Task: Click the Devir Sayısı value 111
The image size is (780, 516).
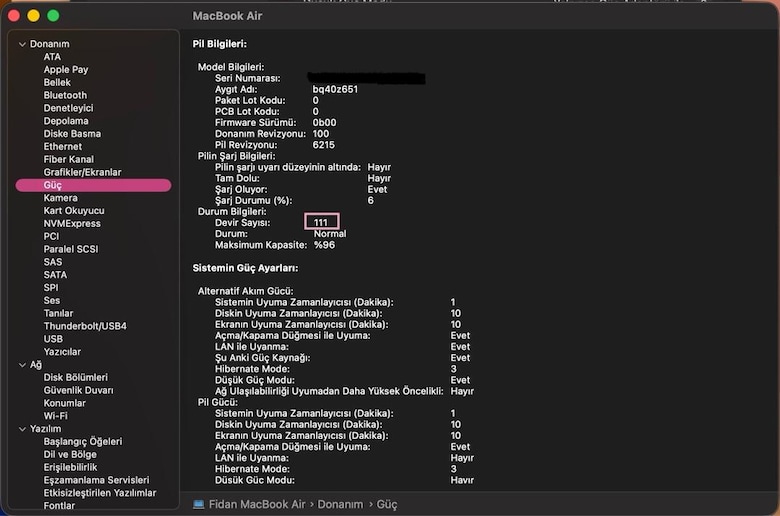Action: tap(321, 222)
